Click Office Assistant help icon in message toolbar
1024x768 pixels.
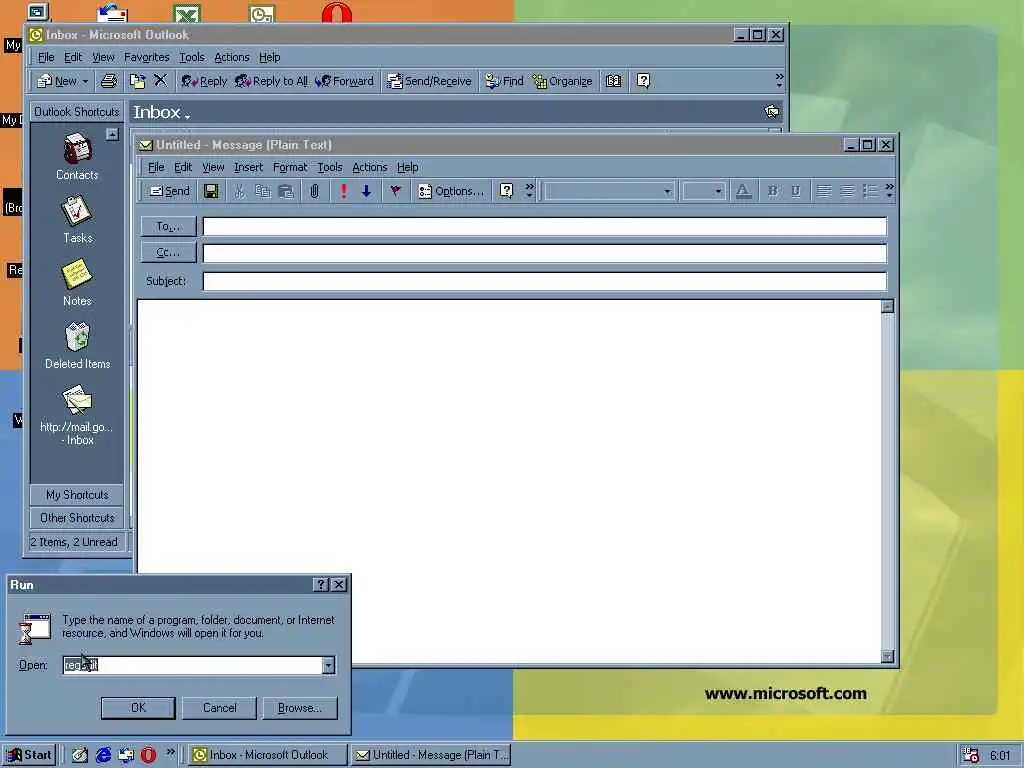tap(506, 191)
